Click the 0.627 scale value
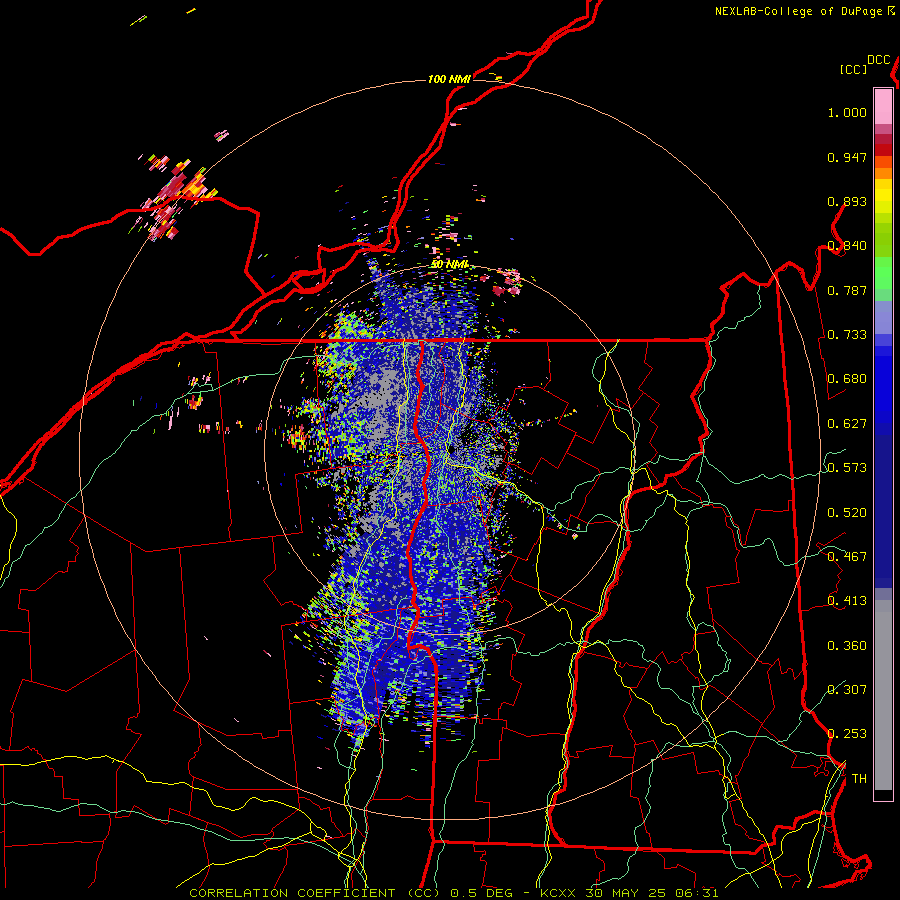The height and width of the screenshot is (900, 900). tap(847, 424)
